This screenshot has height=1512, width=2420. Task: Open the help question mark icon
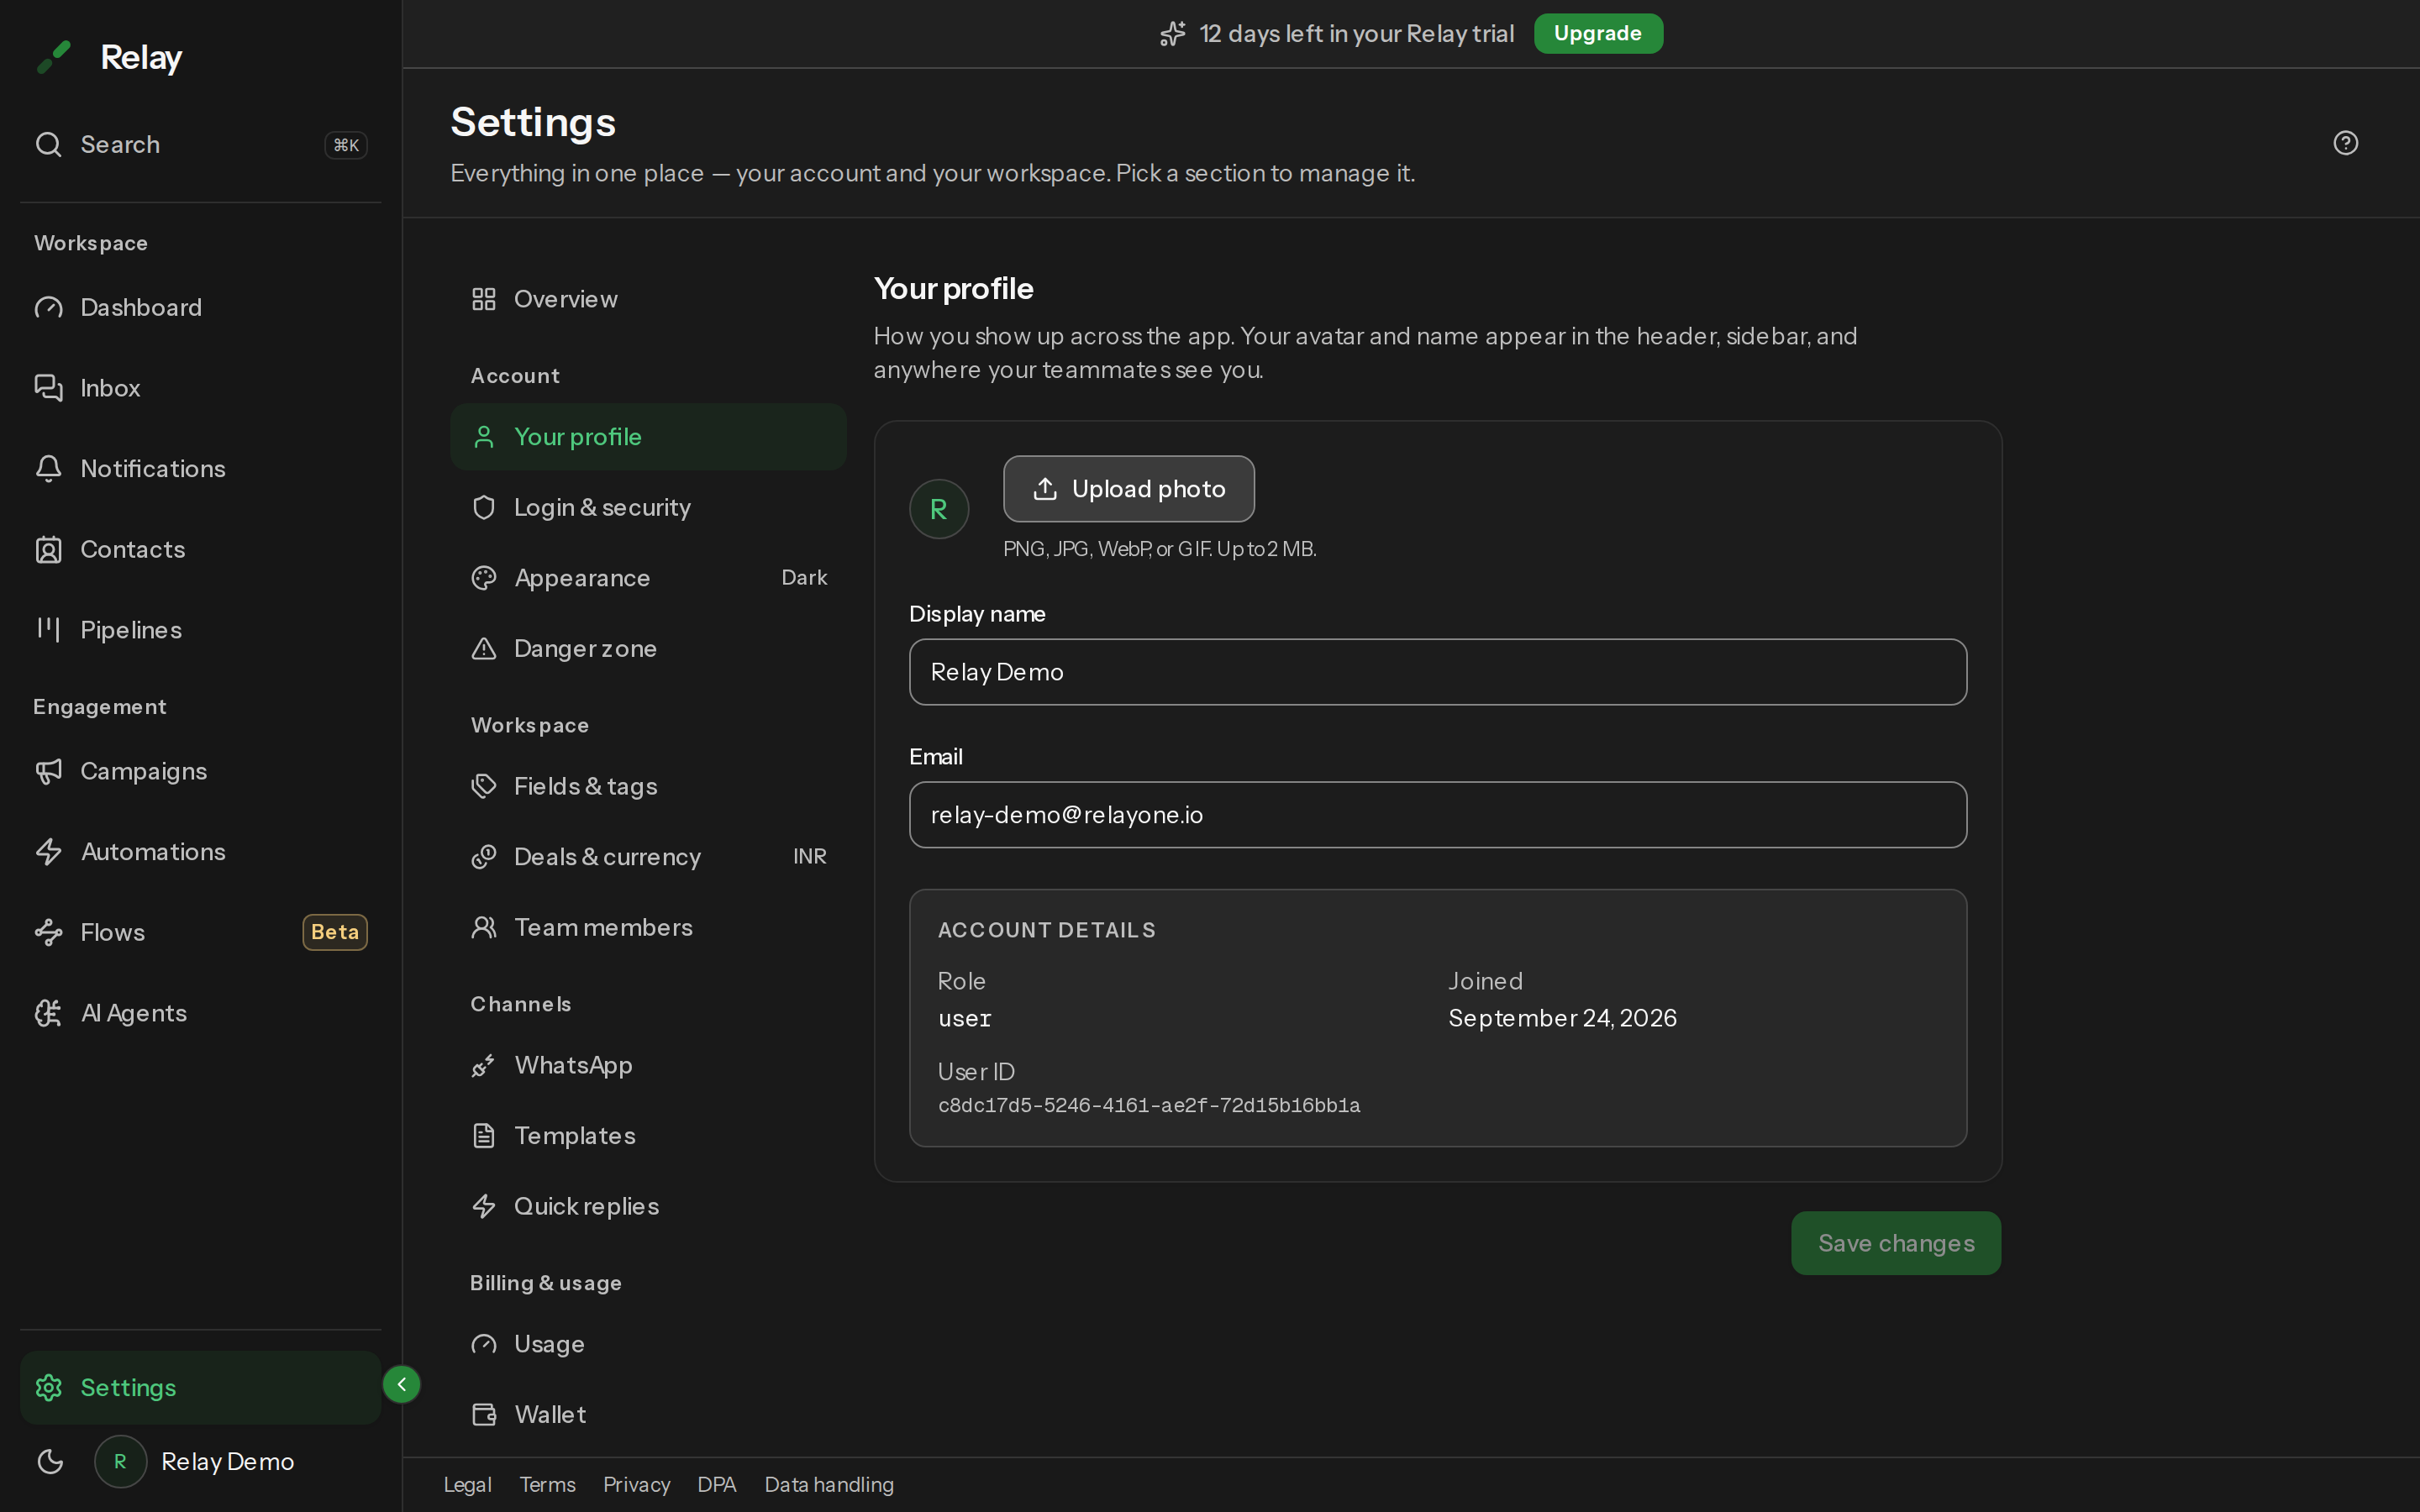coord(2345,143)
